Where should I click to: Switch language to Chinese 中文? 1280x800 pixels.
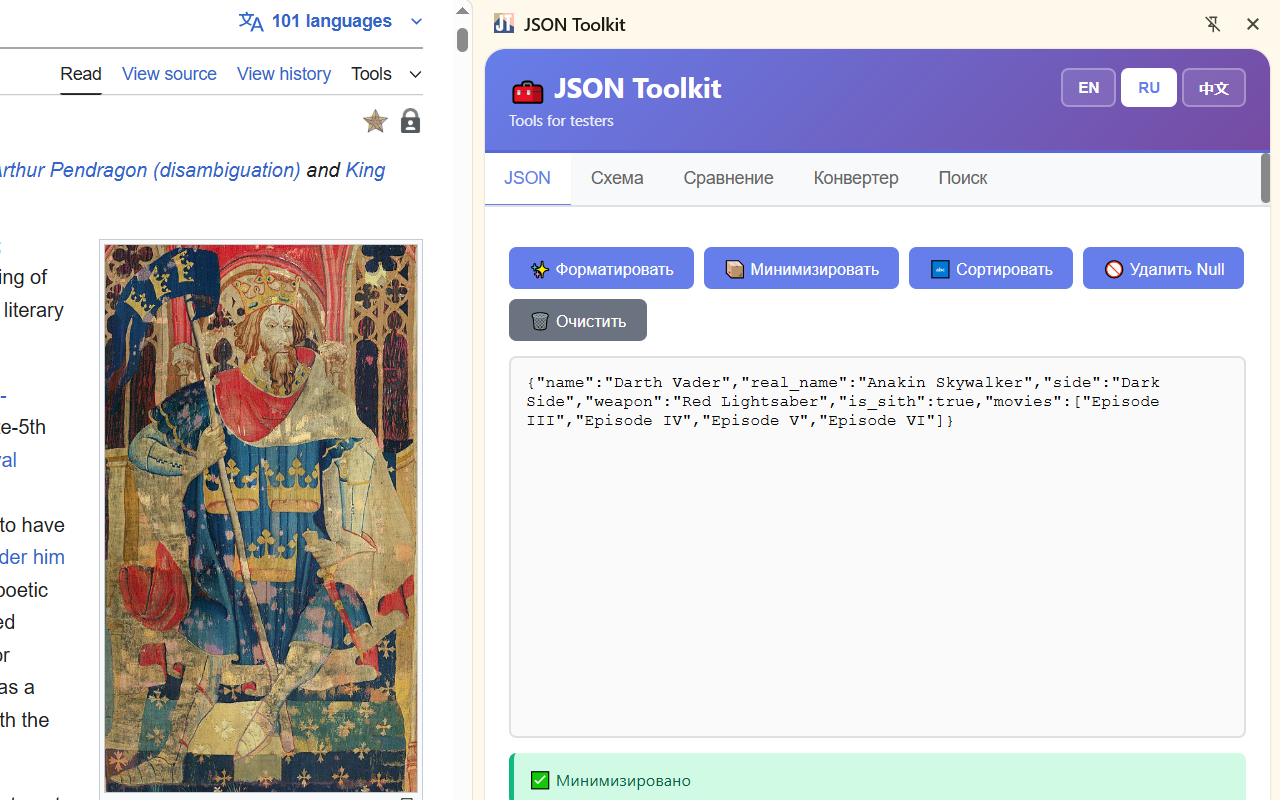1214,88
